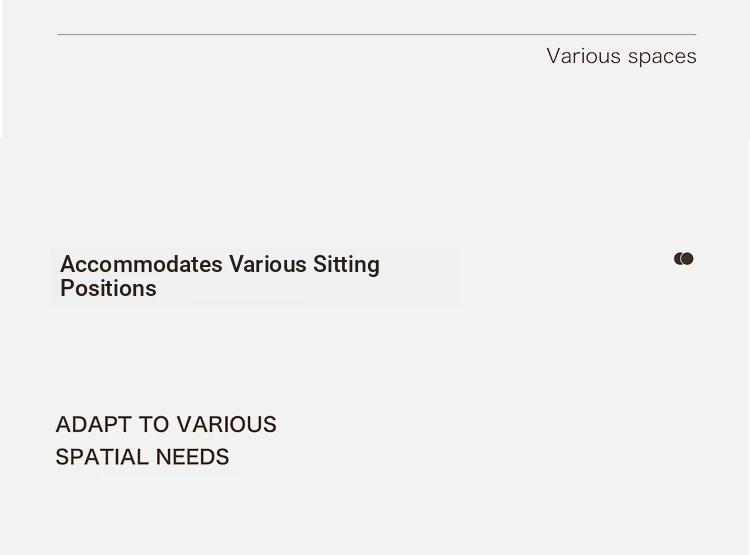Click the word 'VARIOUS' in the uppercase text
The height and width of the screenshot is (555, 750).
tap(226, 424)
